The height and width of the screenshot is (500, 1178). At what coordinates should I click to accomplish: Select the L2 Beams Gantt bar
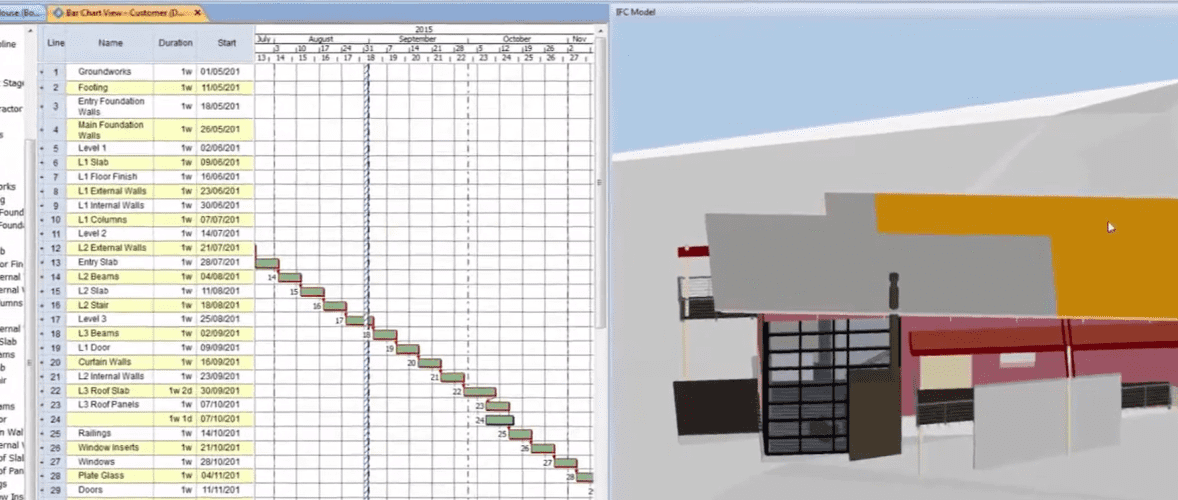click(289, 277)
